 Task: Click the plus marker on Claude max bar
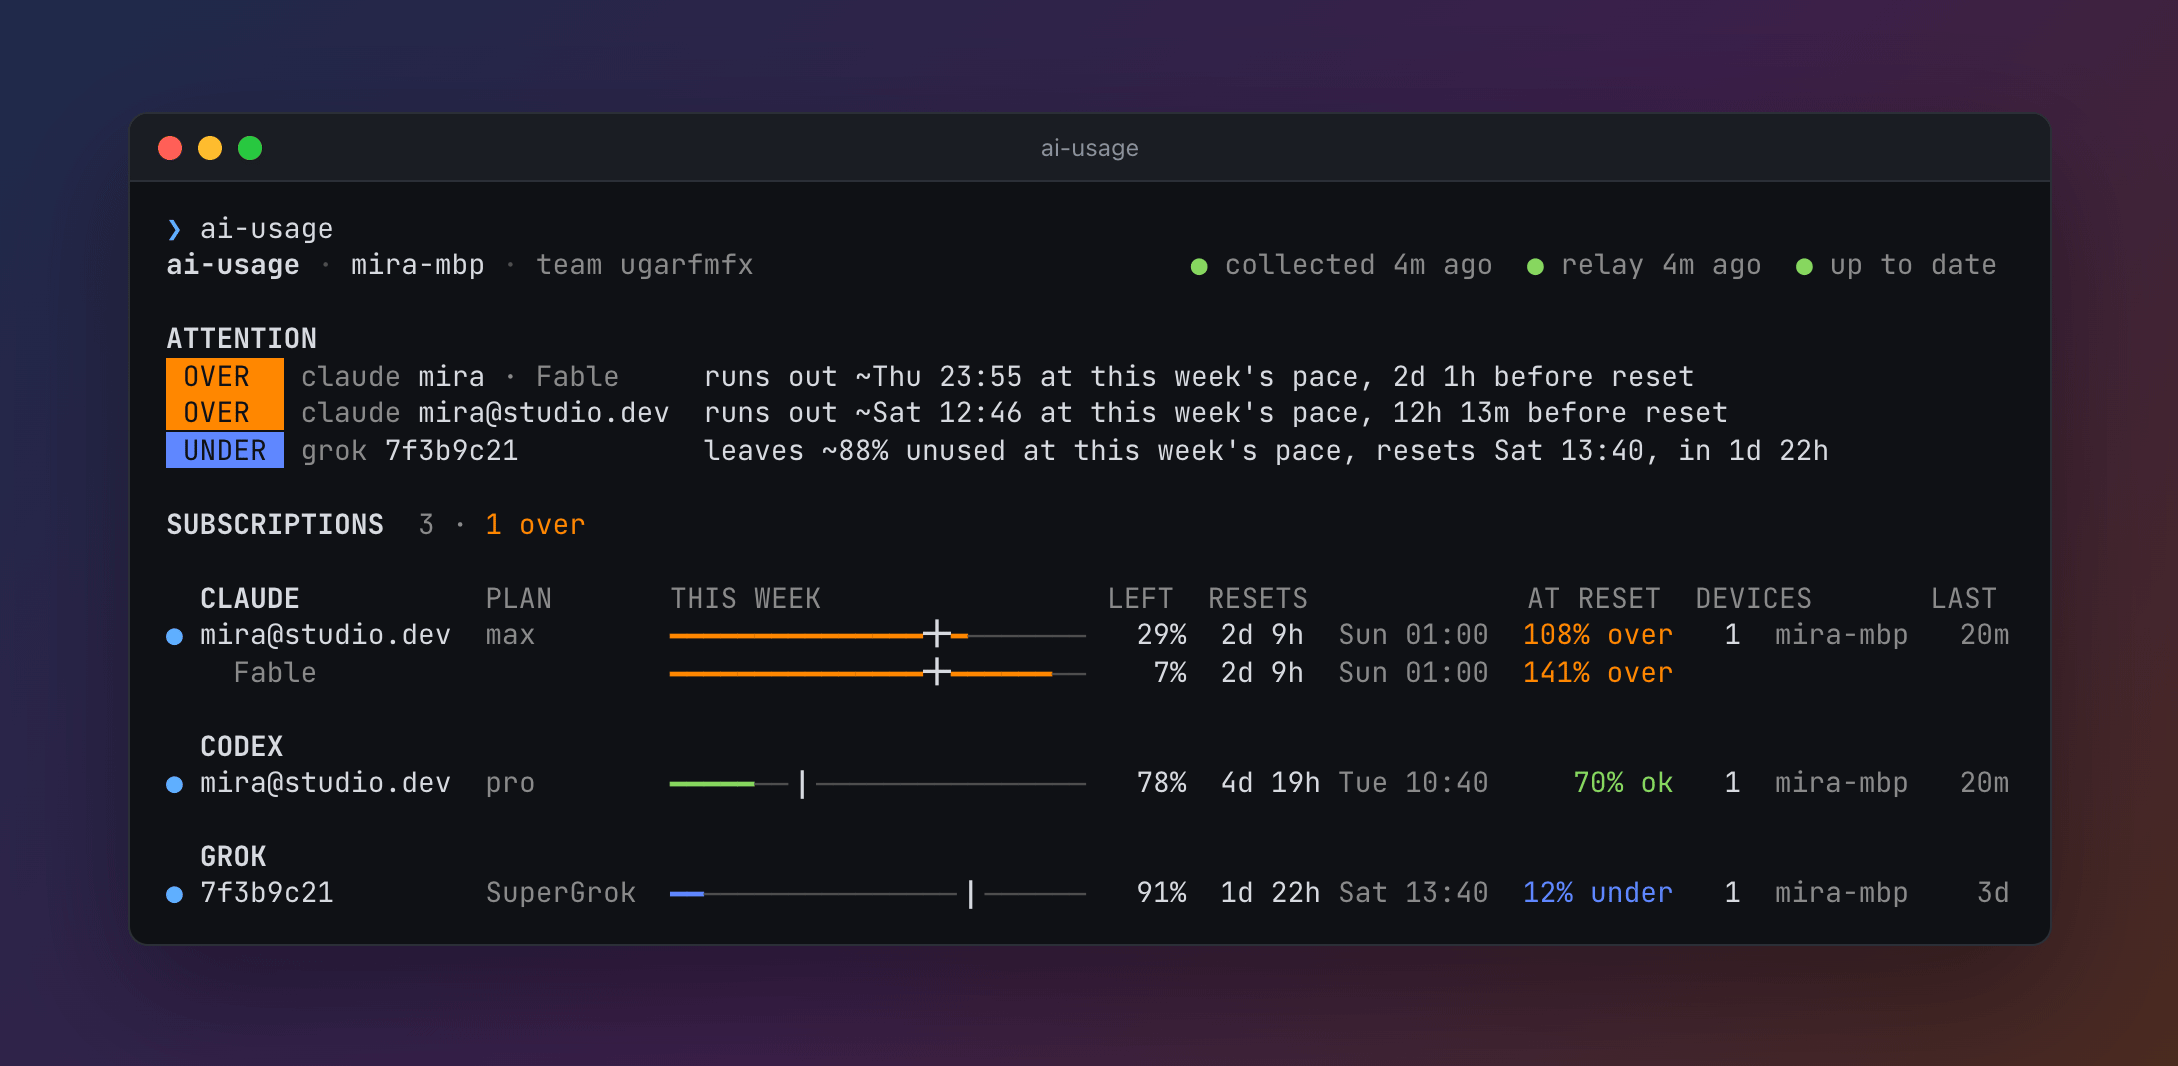point(937,634)
